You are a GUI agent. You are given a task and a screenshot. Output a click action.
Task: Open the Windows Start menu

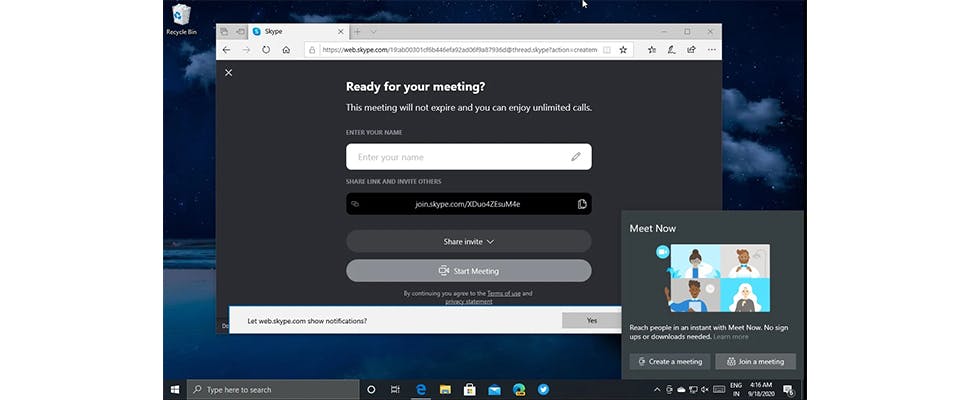(175, 389)
